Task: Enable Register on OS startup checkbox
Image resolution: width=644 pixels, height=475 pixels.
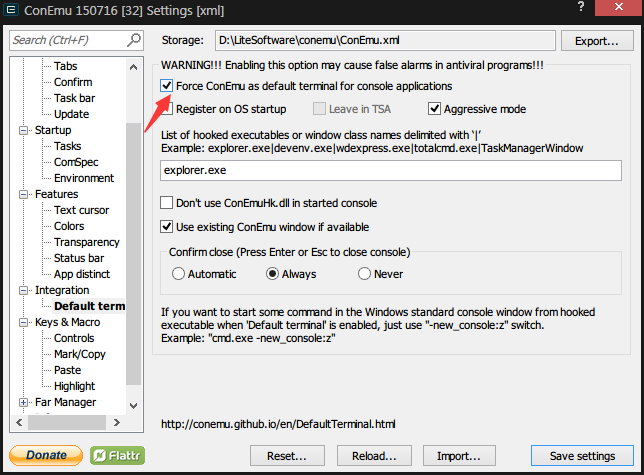Action: click(166, 109)
